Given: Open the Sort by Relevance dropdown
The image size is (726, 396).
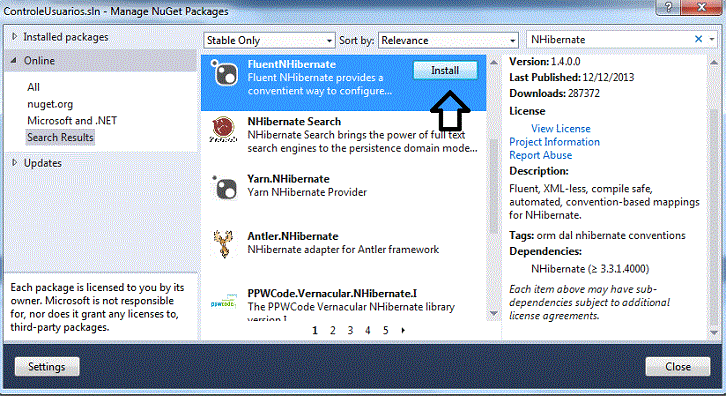Looking at the screenshot, I should click(448, 40).
